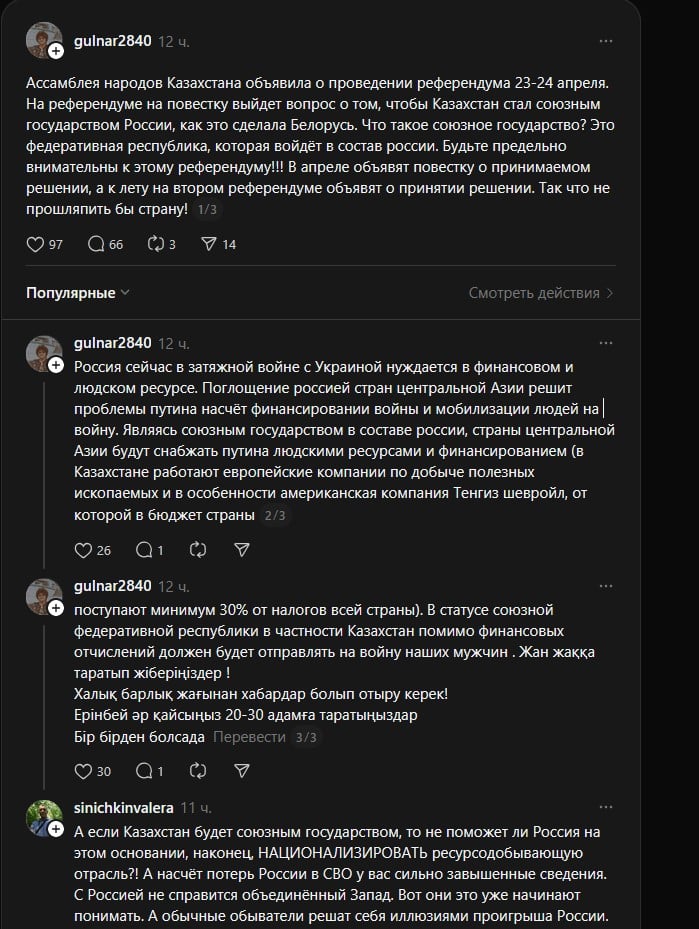Follow gulnar2840 using the avatar plus badge
699x929 pixels.
(x=56, y=51)
